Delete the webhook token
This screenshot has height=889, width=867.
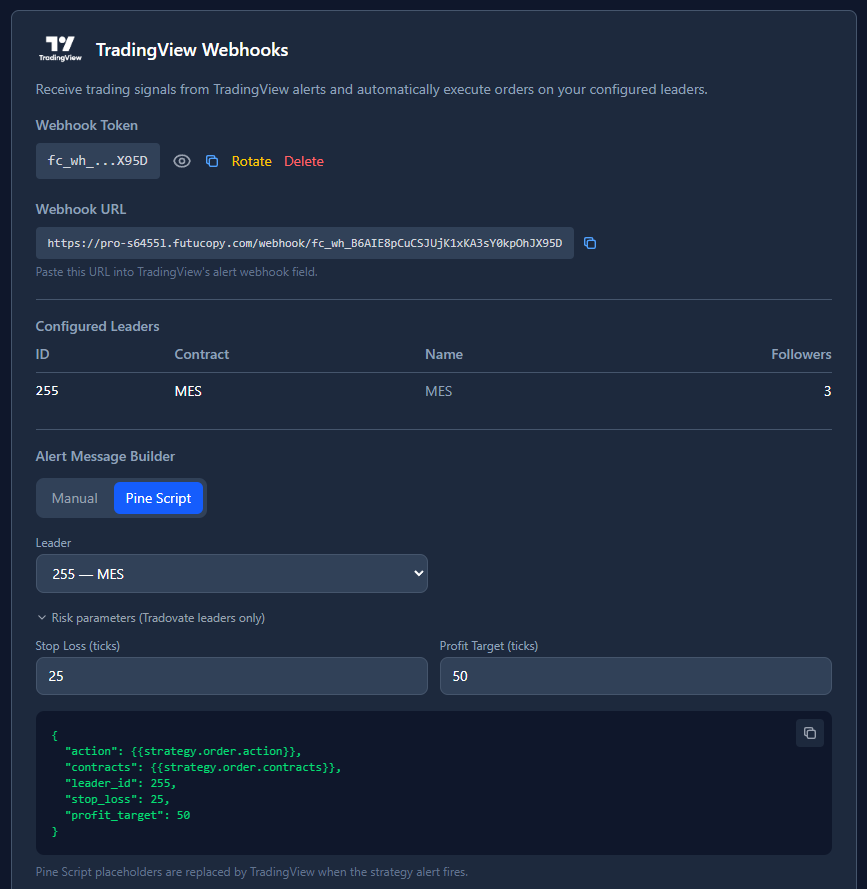coord(303,161)
